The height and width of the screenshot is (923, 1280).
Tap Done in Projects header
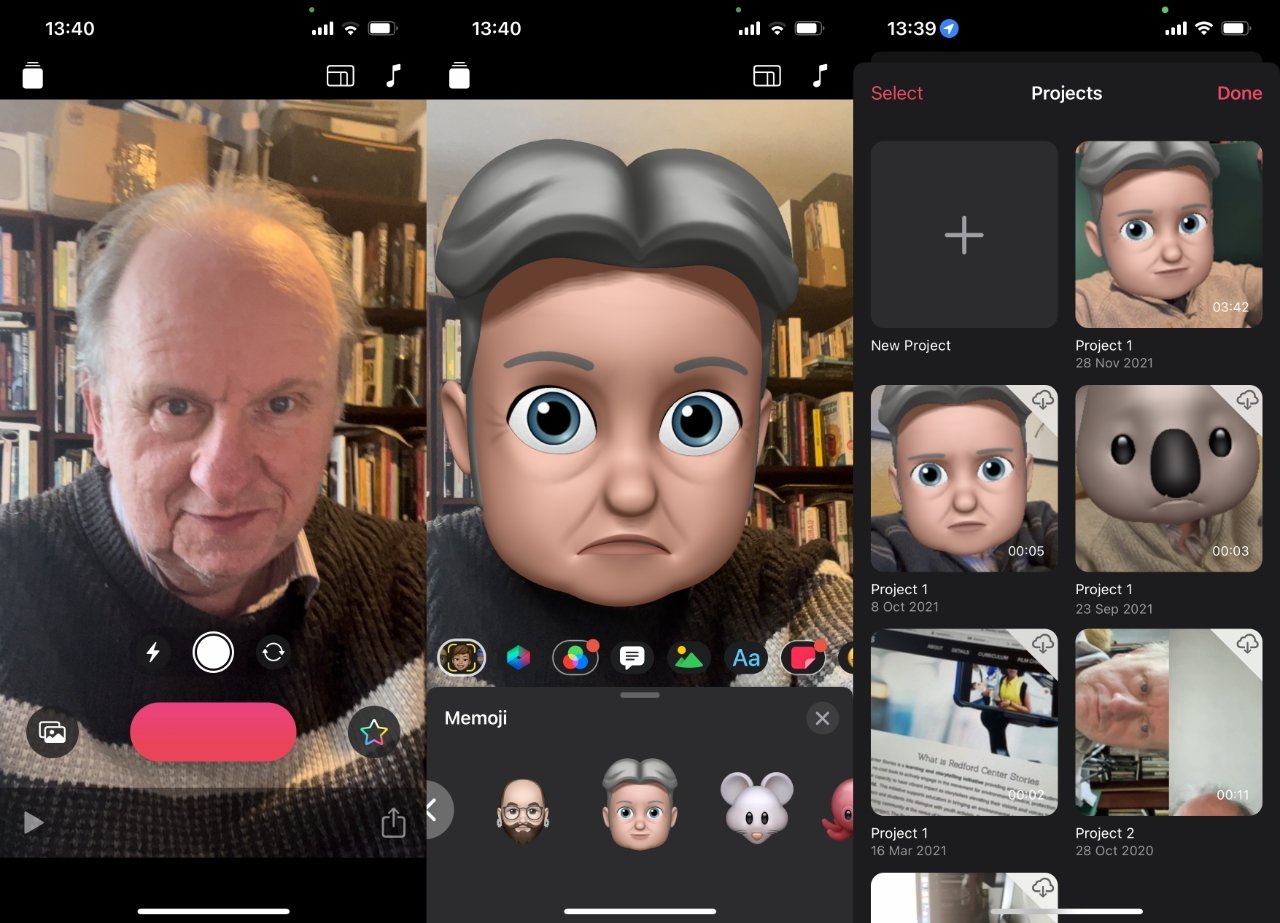pos(1239,93)
